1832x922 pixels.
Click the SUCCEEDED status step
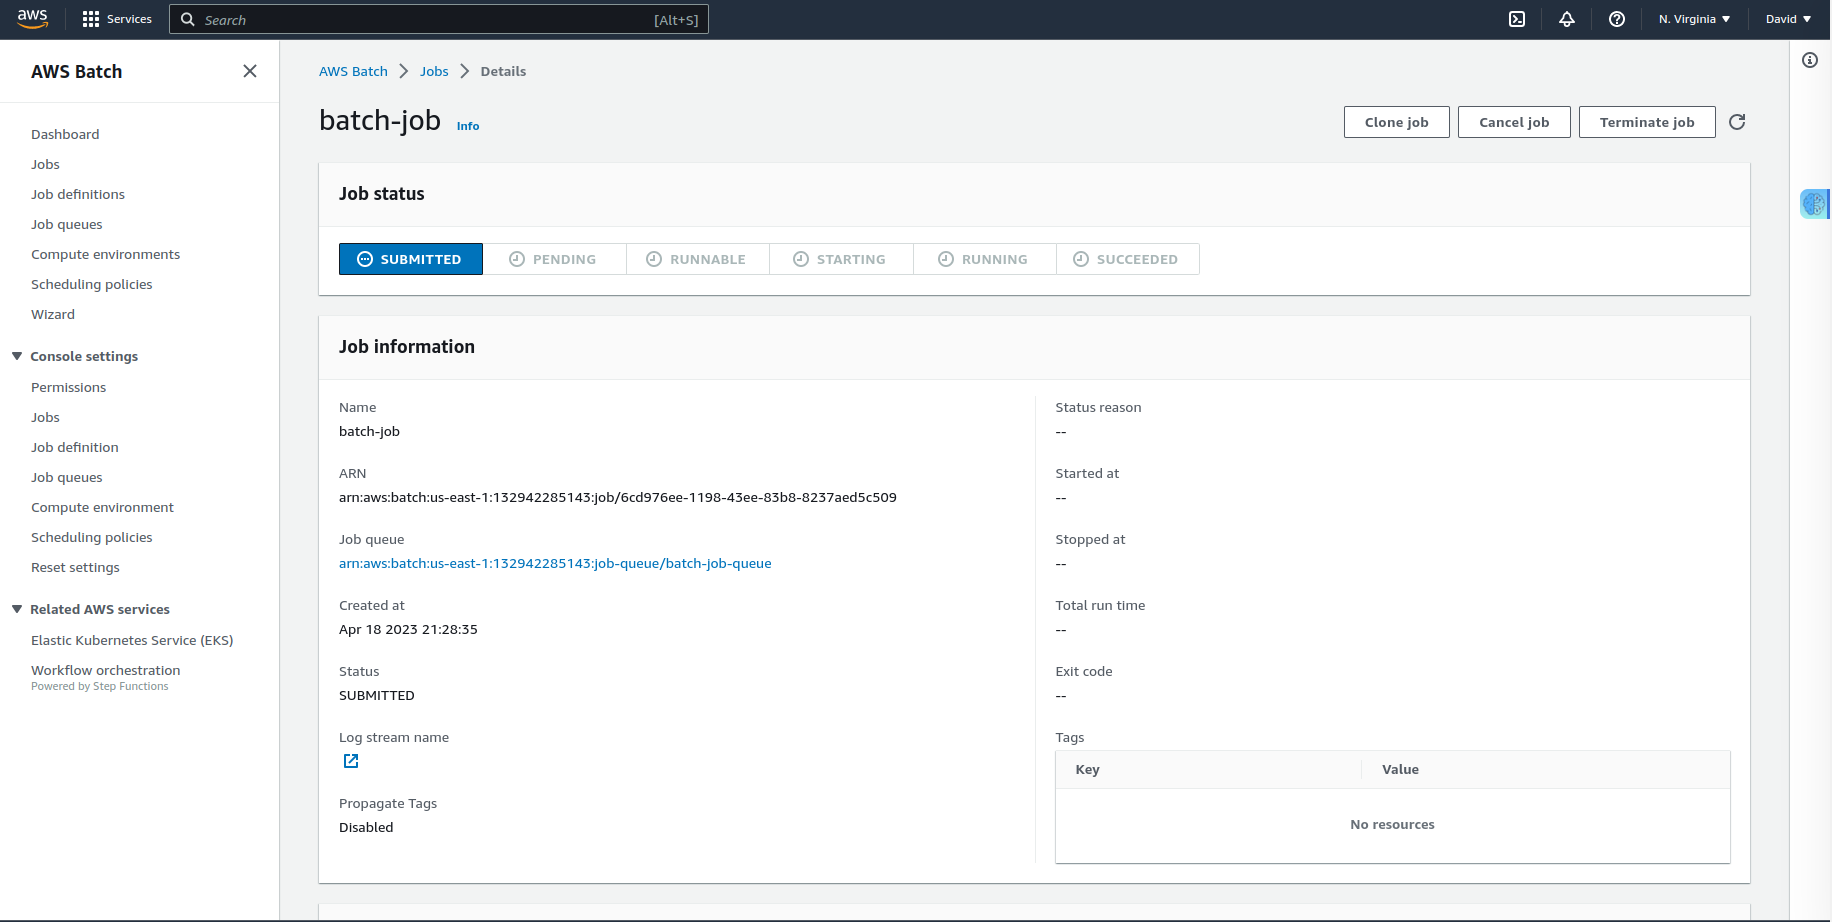click(1127, 259)
